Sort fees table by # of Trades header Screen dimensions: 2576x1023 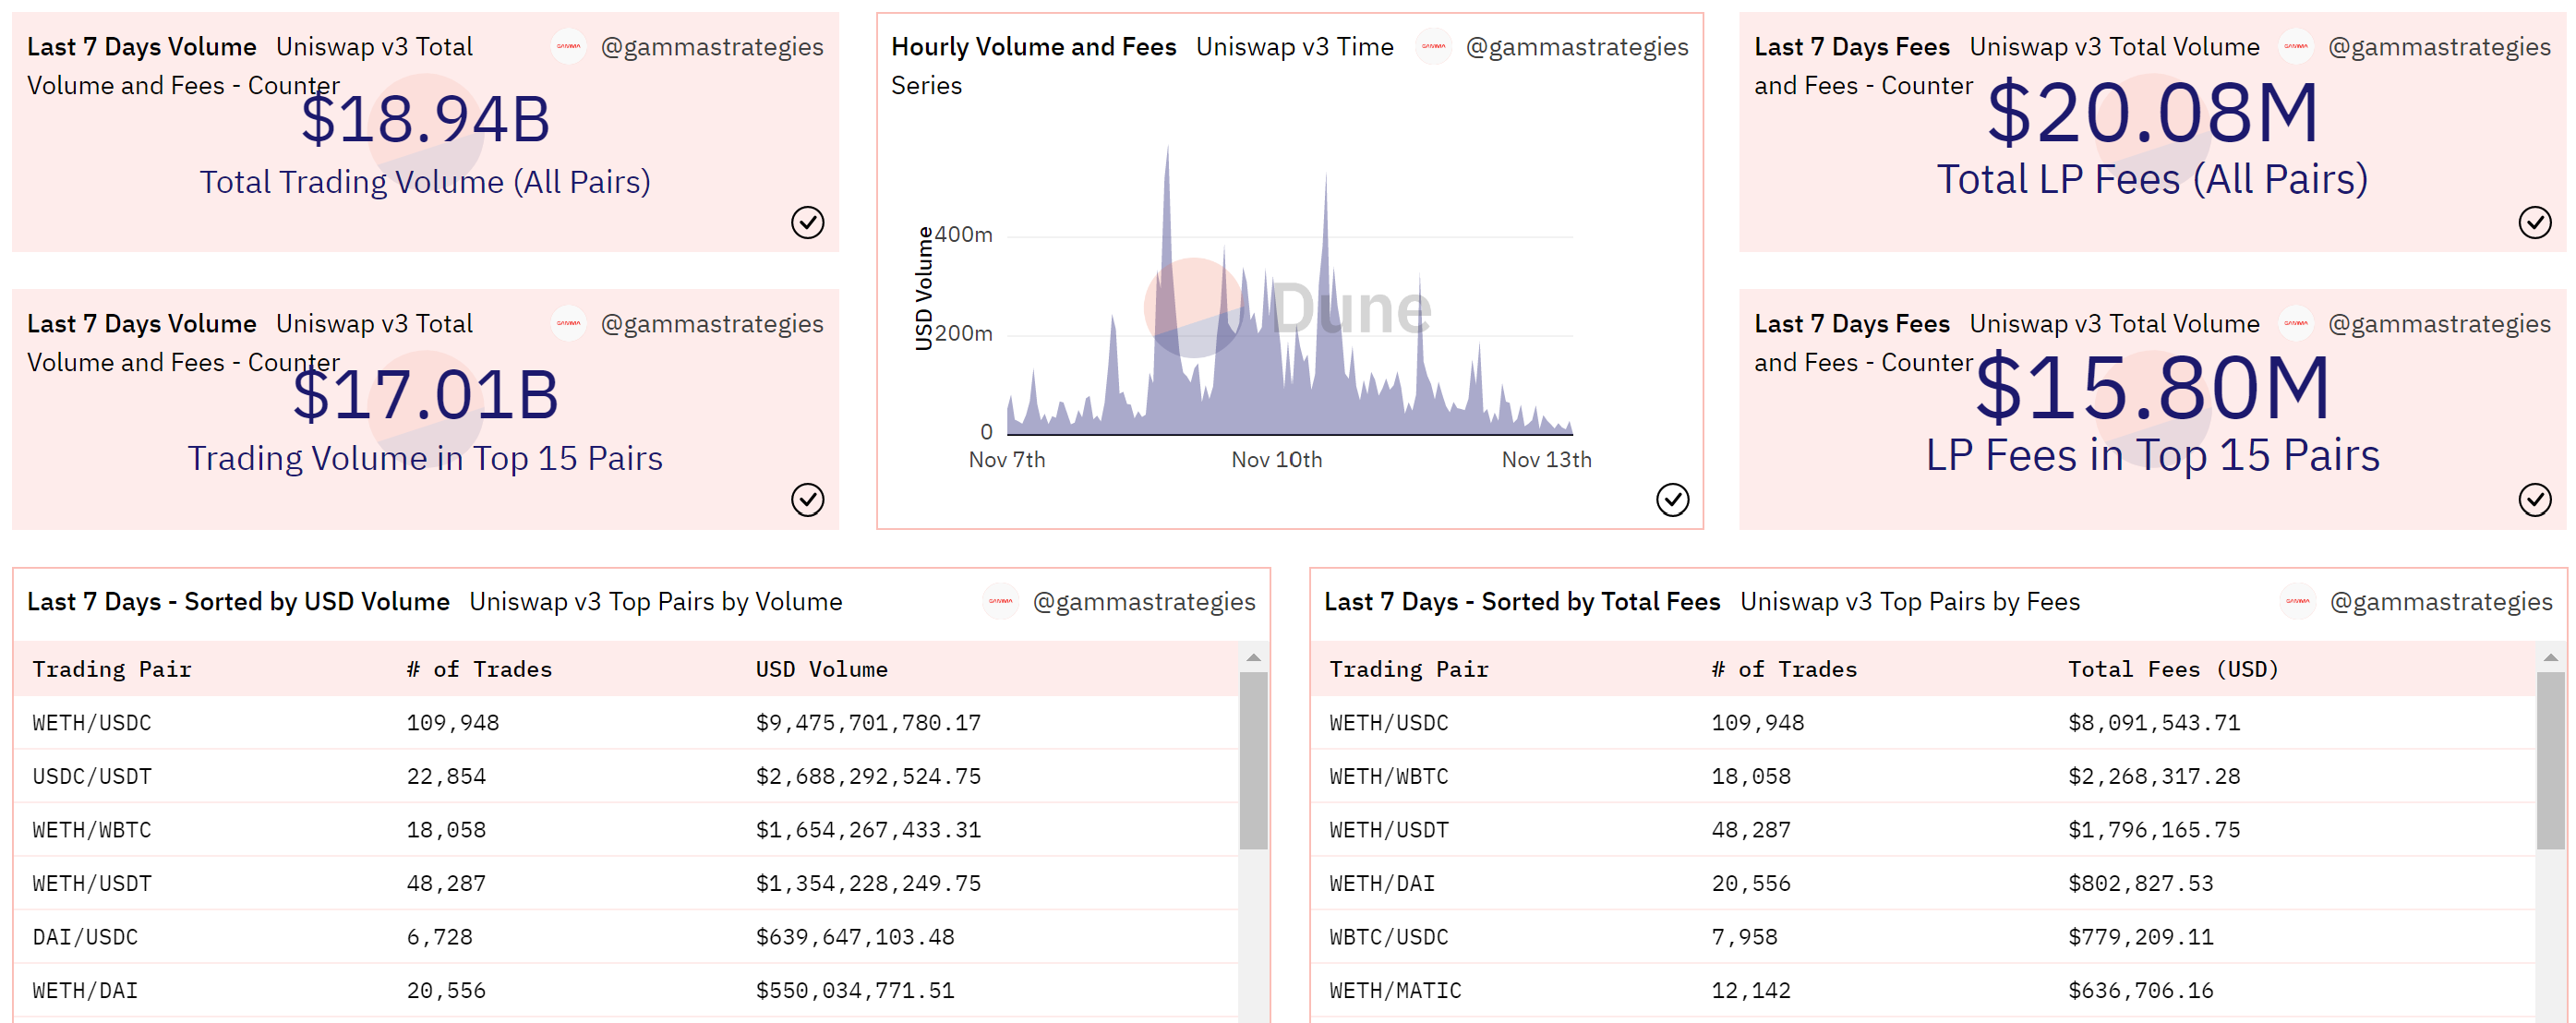pos(1784,669)
